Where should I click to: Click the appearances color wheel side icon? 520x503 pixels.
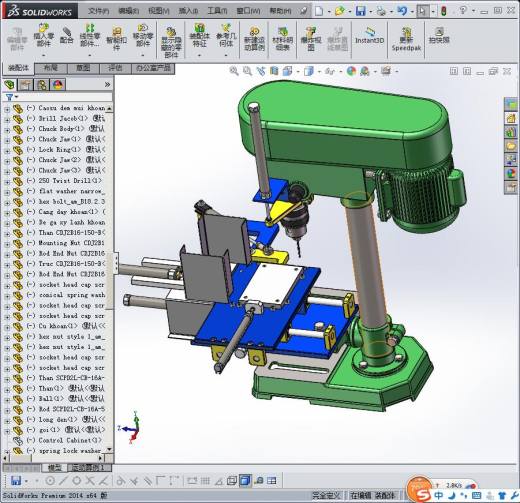(x=510, y=173)
